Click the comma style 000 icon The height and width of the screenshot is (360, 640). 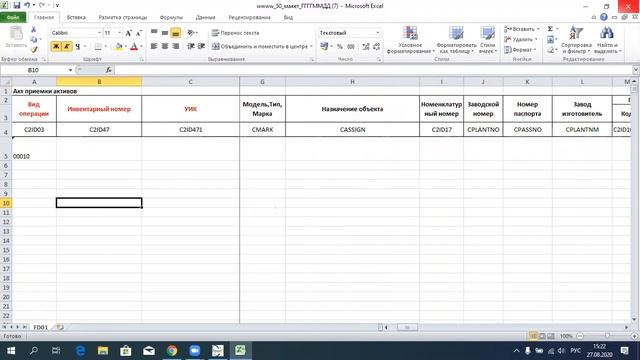[x=351, y=47]
